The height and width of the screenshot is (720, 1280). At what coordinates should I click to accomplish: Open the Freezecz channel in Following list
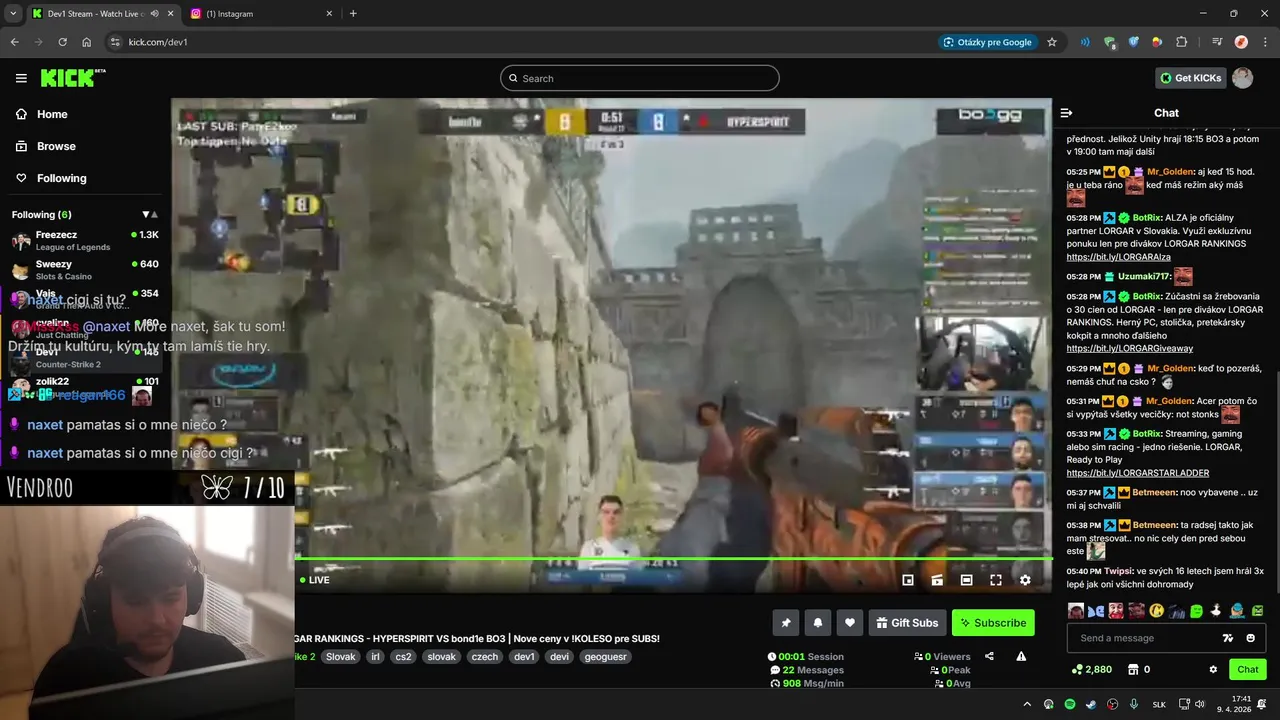(x=85, y=240)
